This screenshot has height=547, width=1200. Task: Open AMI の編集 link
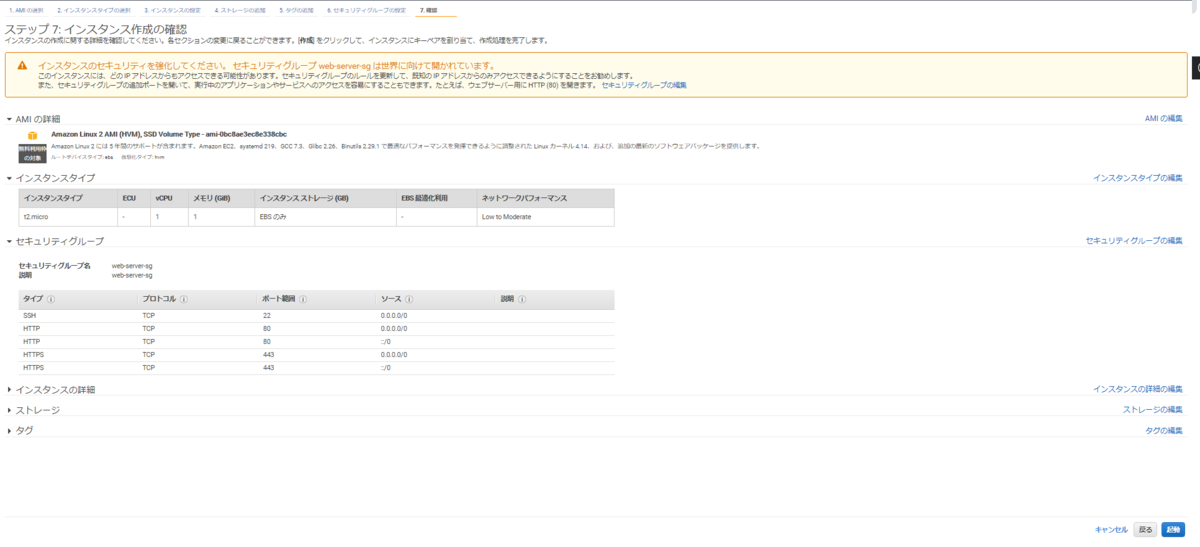coord(1164,118)
